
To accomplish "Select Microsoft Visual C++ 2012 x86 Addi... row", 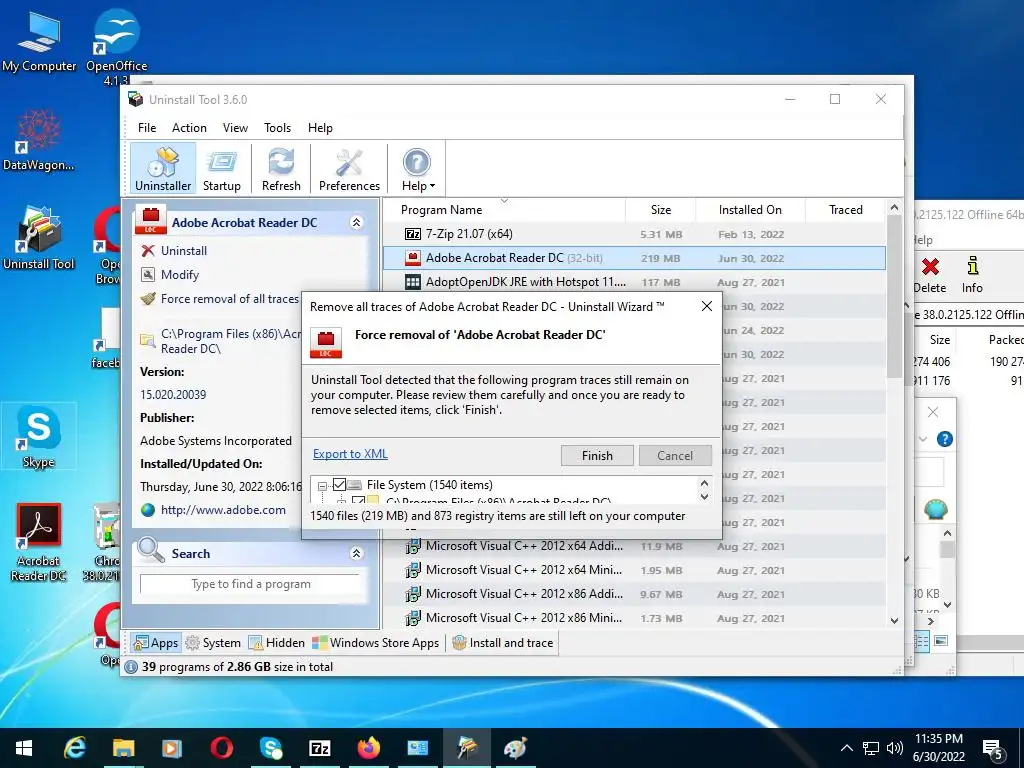I will pos(634,594).
